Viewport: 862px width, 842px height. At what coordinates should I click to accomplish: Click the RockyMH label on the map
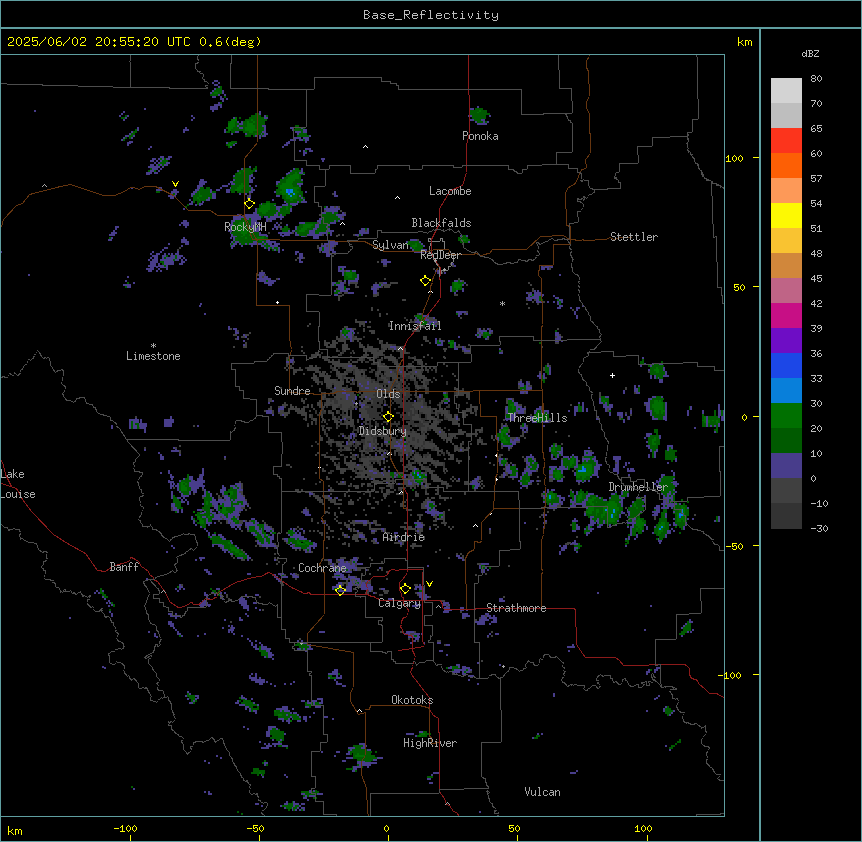click(x=245, y=226)
